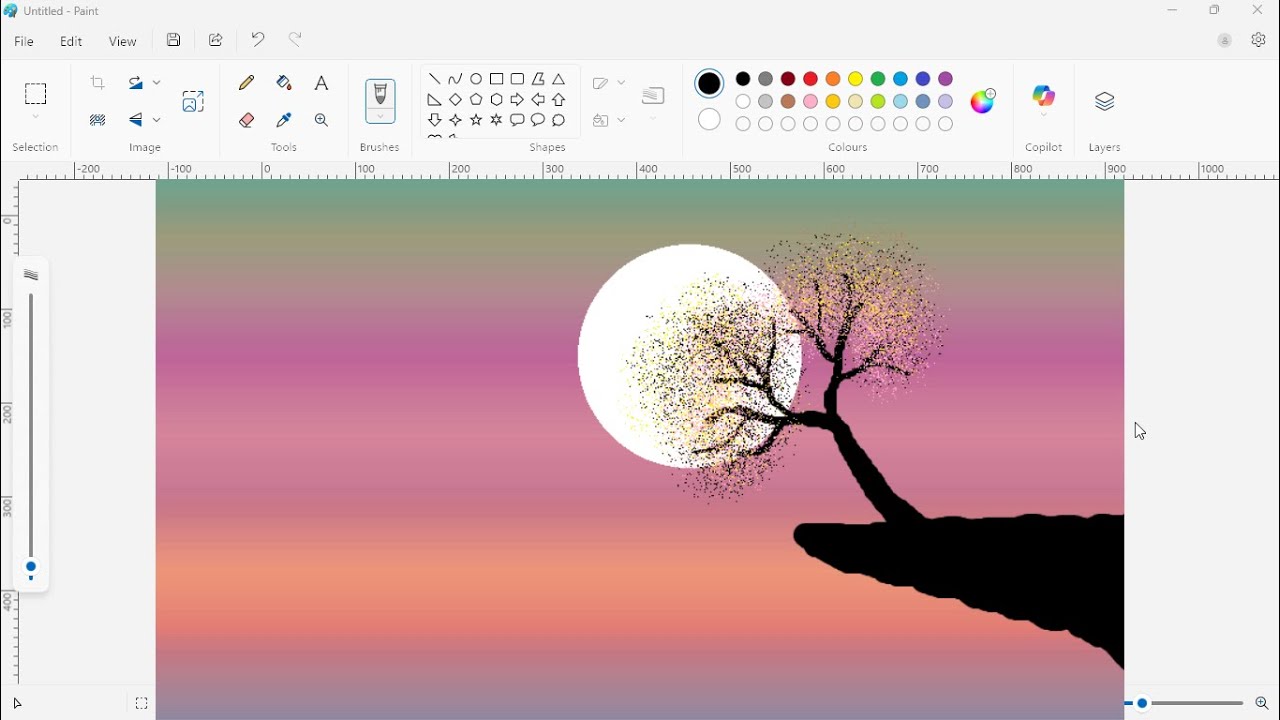Screen dimensions: 1280x720
Task: Choose the red colour swatch
Action: 811,79
